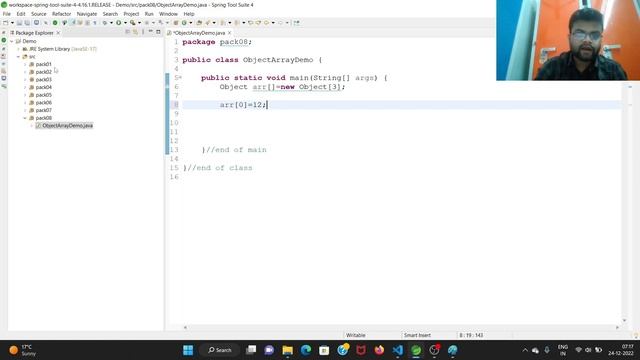Click the editor horizontal scrollbar's left arrow
Image resolution: width=640 pixels, height=360 pixels.
tap(185, 327)
